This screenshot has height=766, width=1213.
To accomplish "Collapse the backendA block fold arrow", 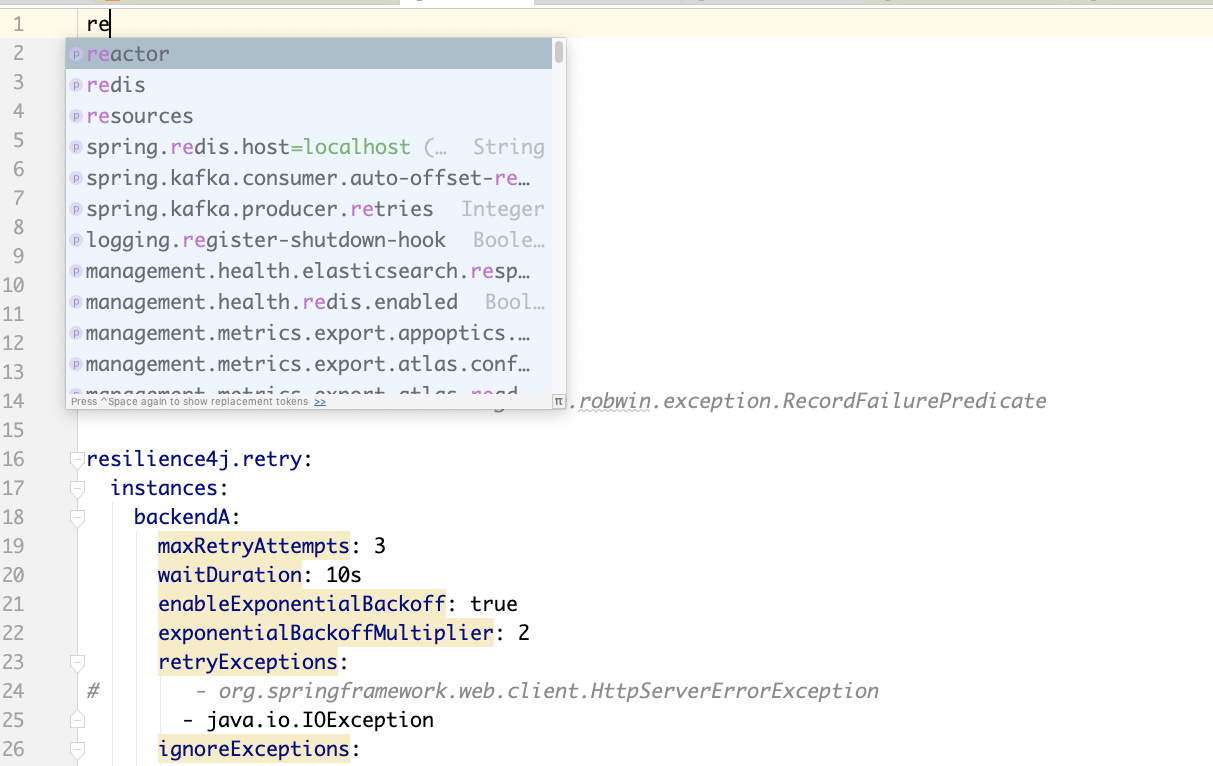I will (x=78, y=517).
